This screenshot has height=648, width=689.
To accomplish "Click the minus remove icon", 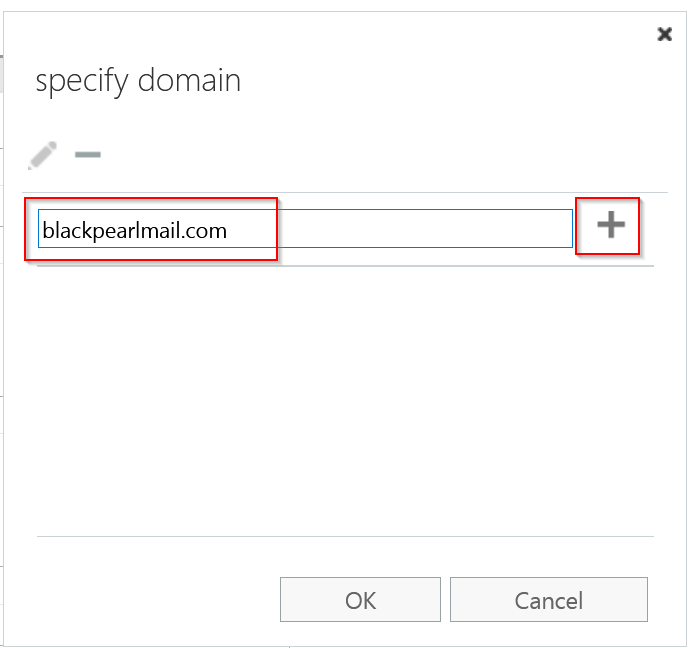I will (x=88, y=155).
